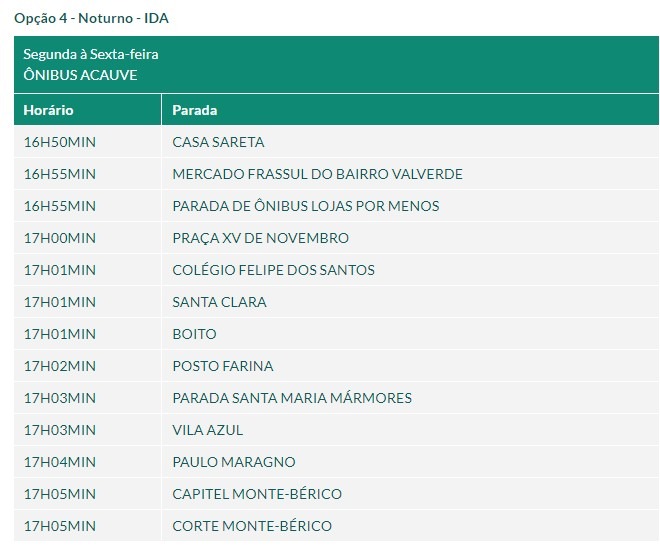Click the 'ÔNIBUS ACAUVE' heading
The width and height of the screenshot is (660, 549).
80,75
